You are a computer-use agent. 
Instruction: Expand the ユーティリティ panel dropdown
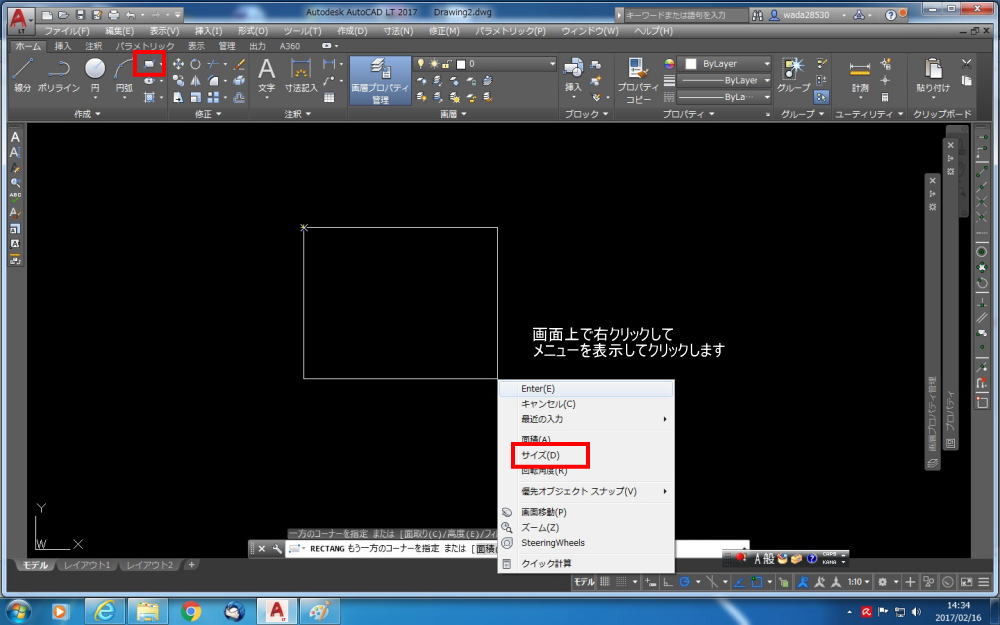click(870, 114)
